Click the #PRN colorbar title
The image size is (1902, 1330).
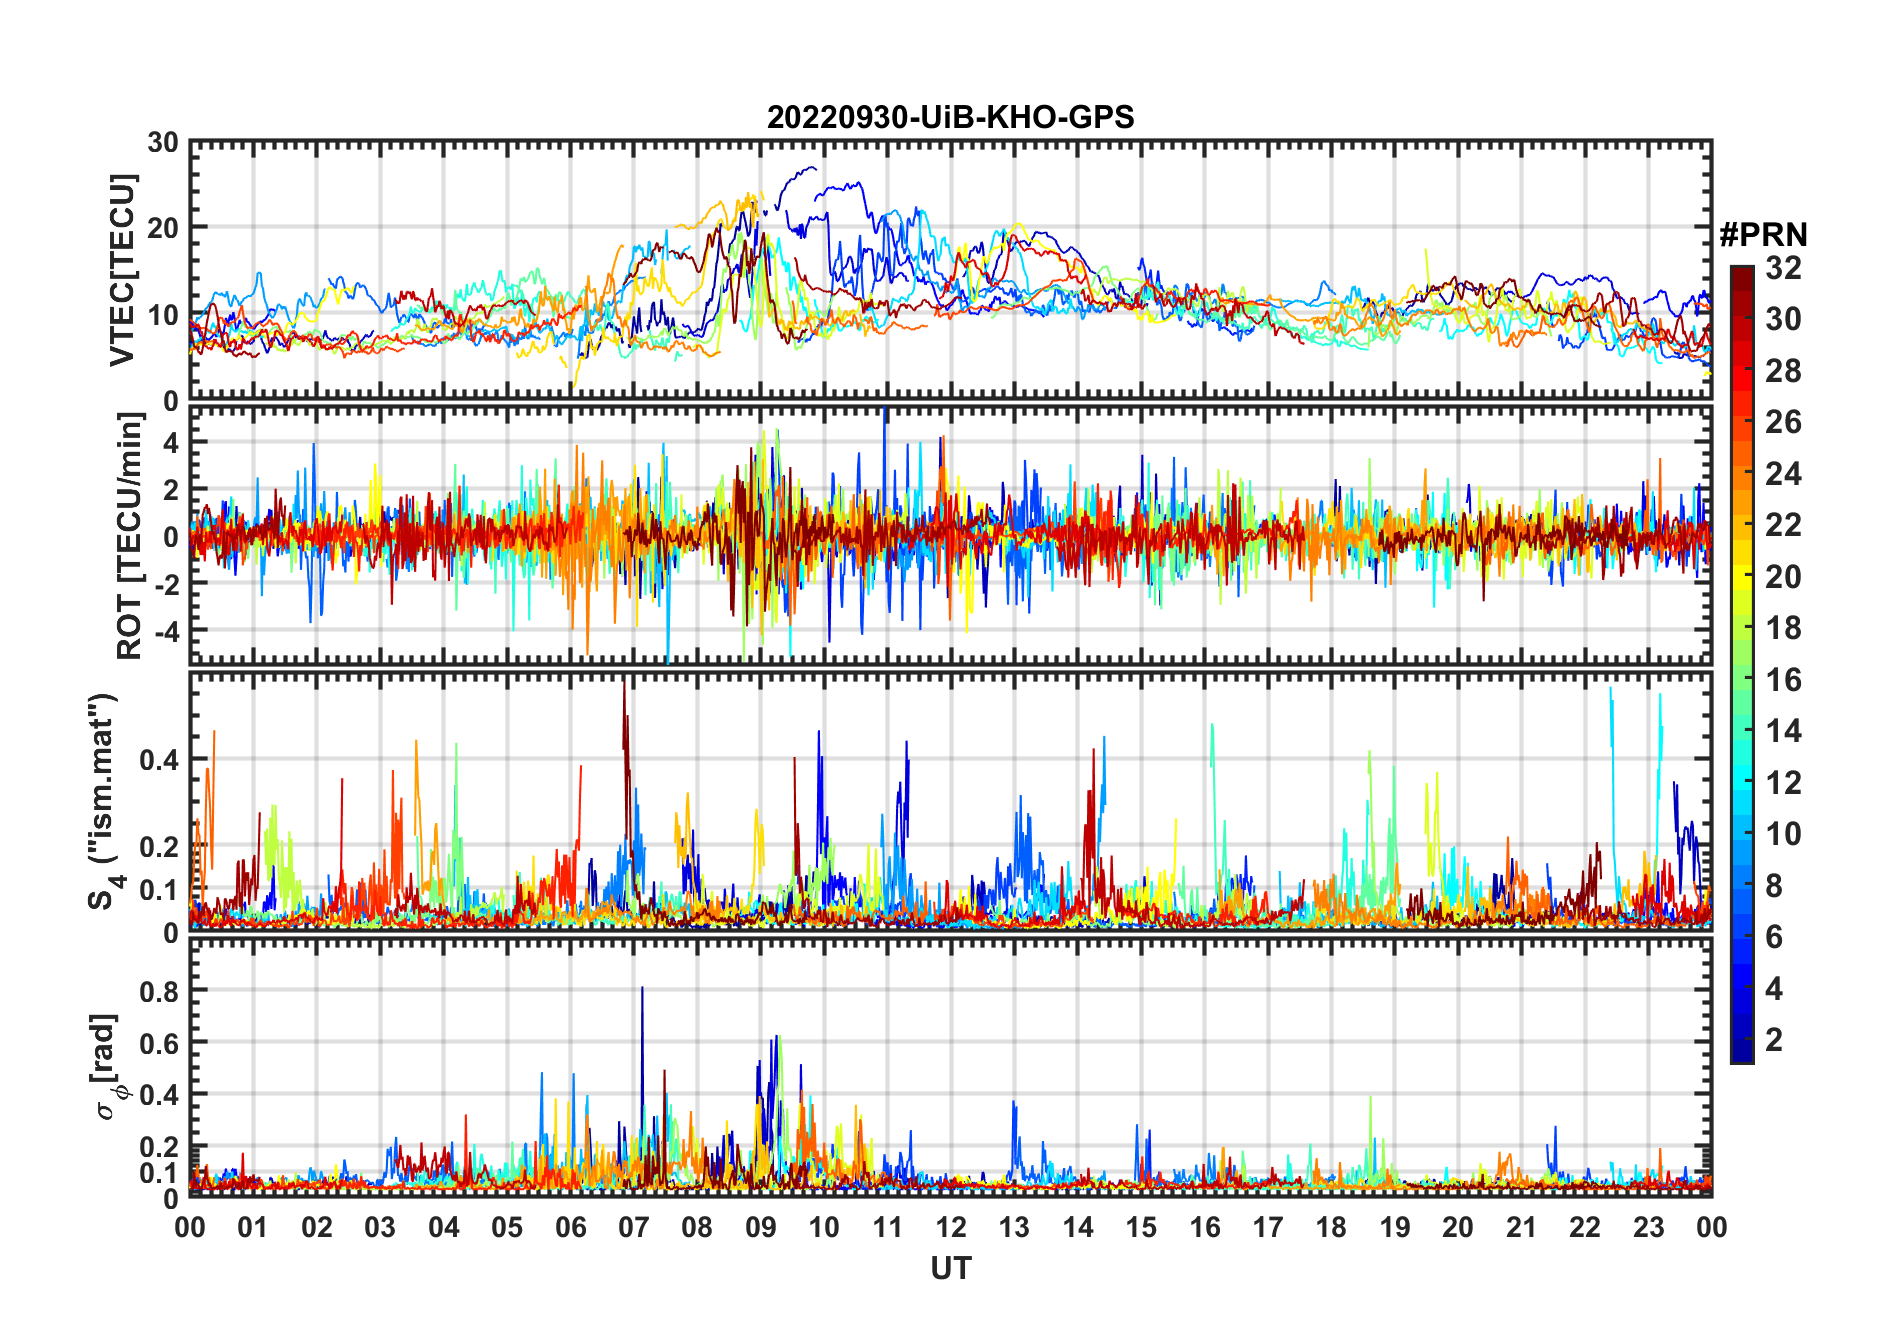[x=1763, y=235]
